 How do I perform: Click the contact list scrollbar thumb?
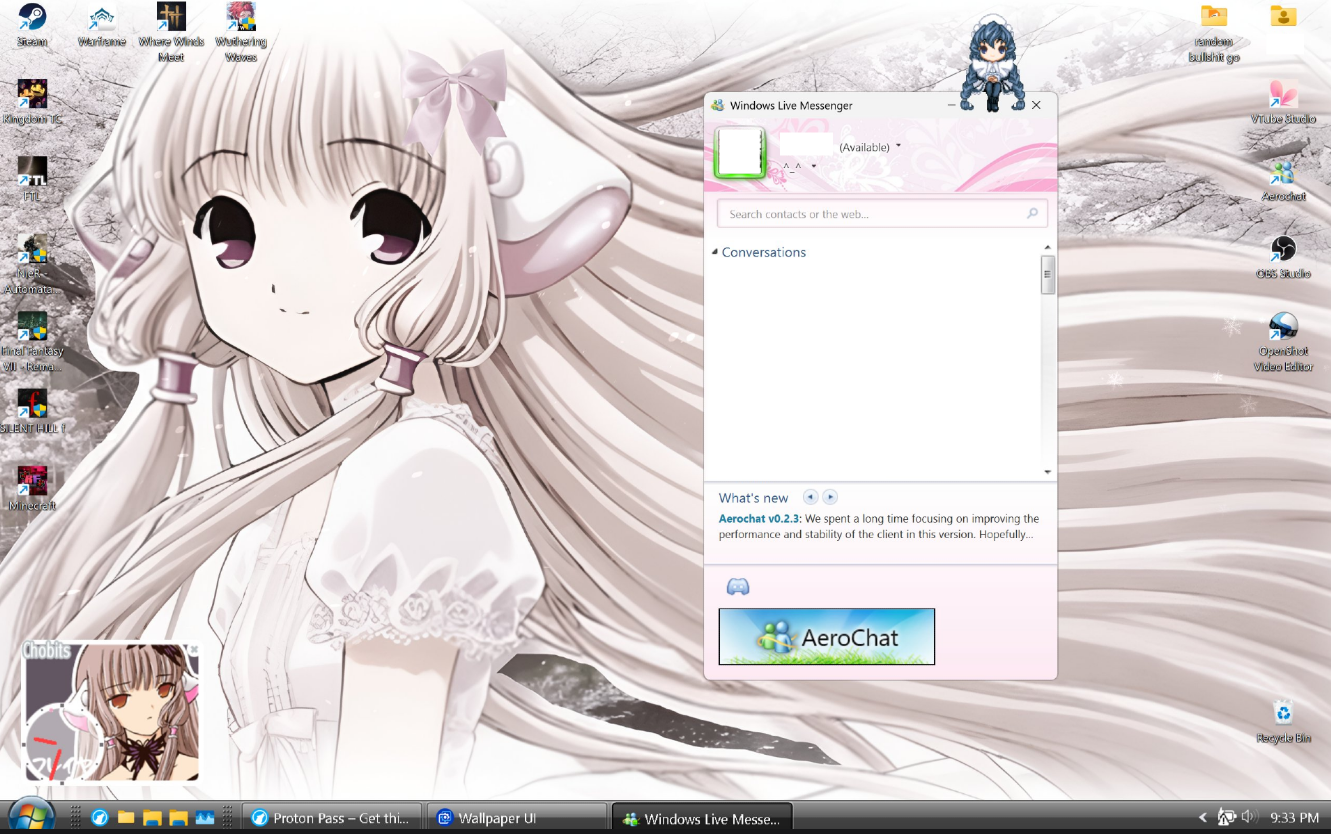click(1048, 274)
